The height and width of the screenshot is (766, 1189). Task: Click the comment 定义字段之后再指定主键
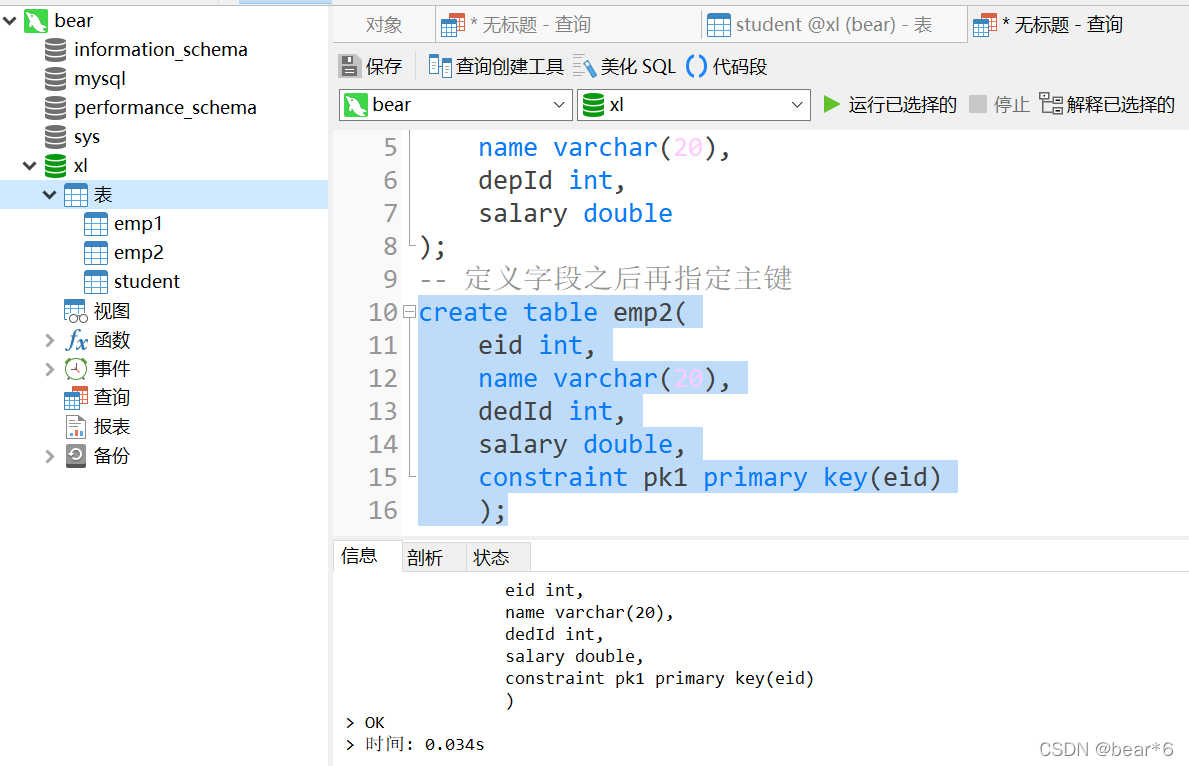(628, 278)
